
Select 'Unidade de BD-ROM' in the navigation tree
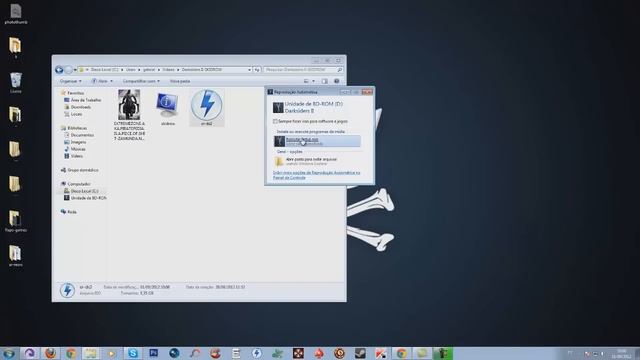tap(88, 198)
